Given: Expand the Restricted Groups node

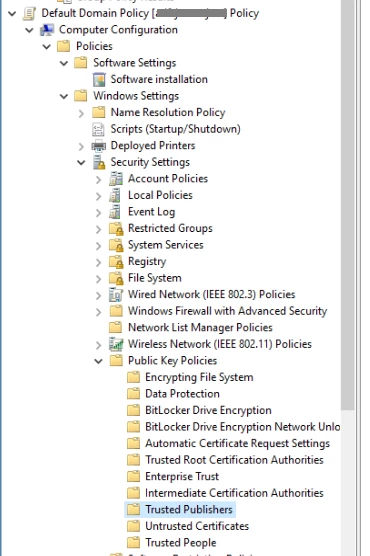Looking at the screenshot, I should [99, 229].
